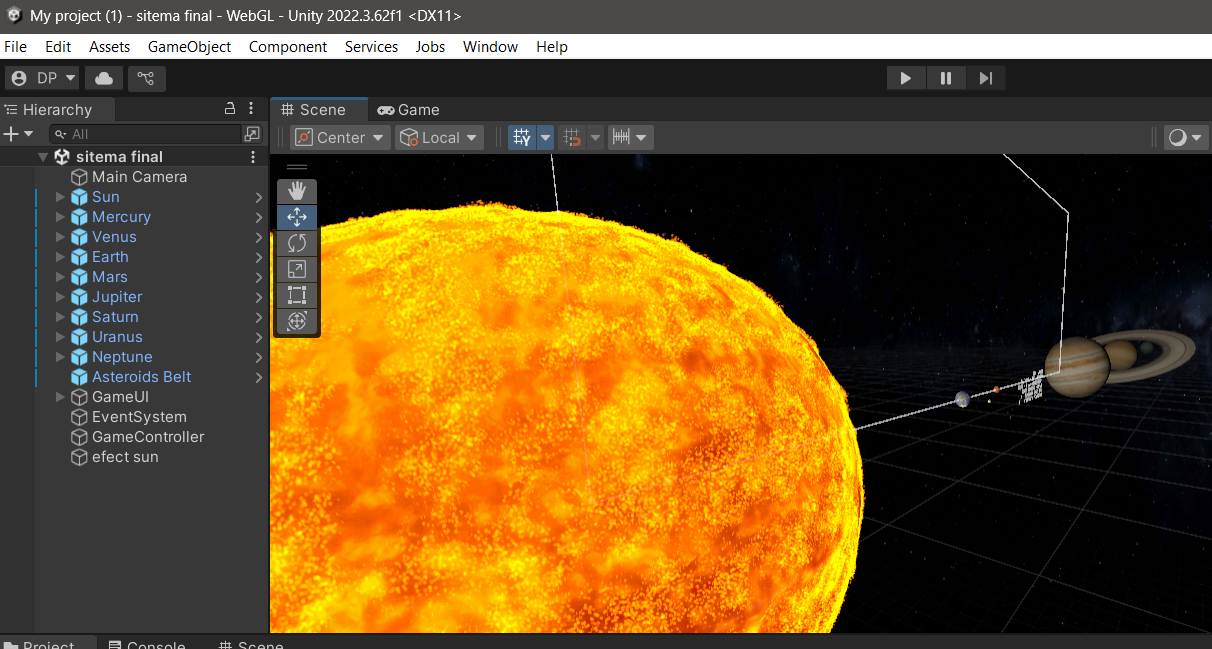Open the Window menu
Screen dimensions: 1212x649
click(490, 47)
